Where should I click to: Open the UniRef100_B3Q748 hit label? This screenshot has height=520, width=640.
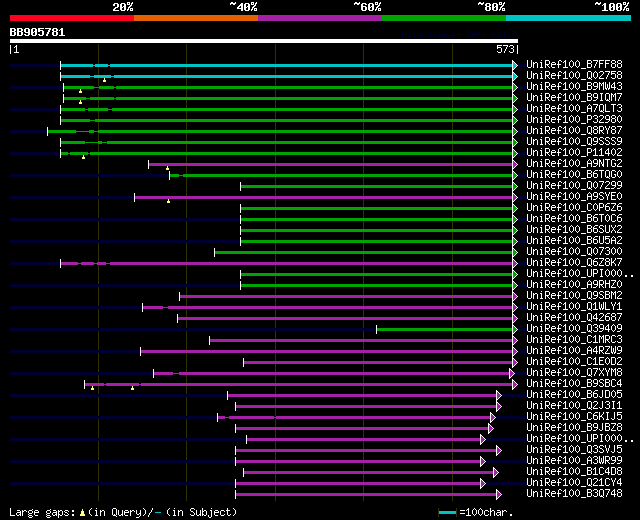click(574, 493)
